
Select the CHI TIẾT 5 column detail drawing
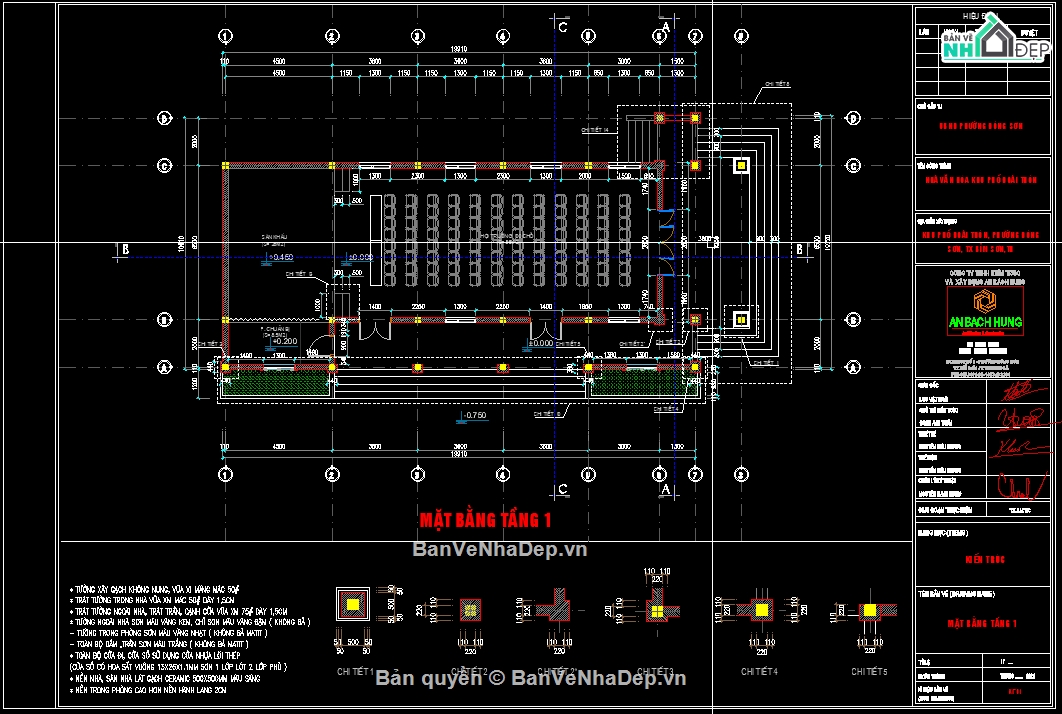(869, 608)
